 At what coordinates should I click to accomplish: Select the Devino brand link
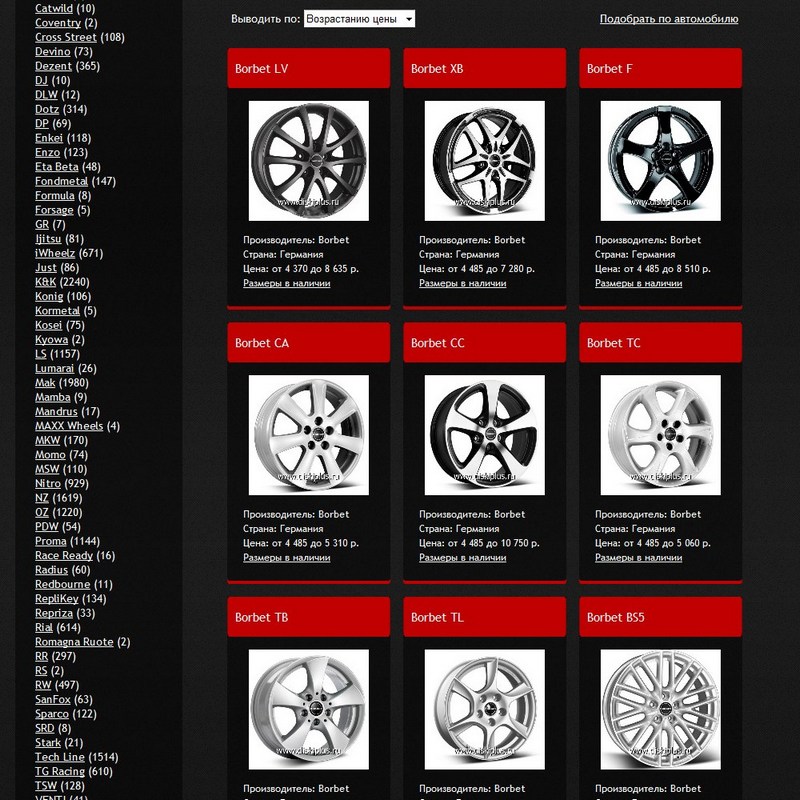[x=53, y=52]
